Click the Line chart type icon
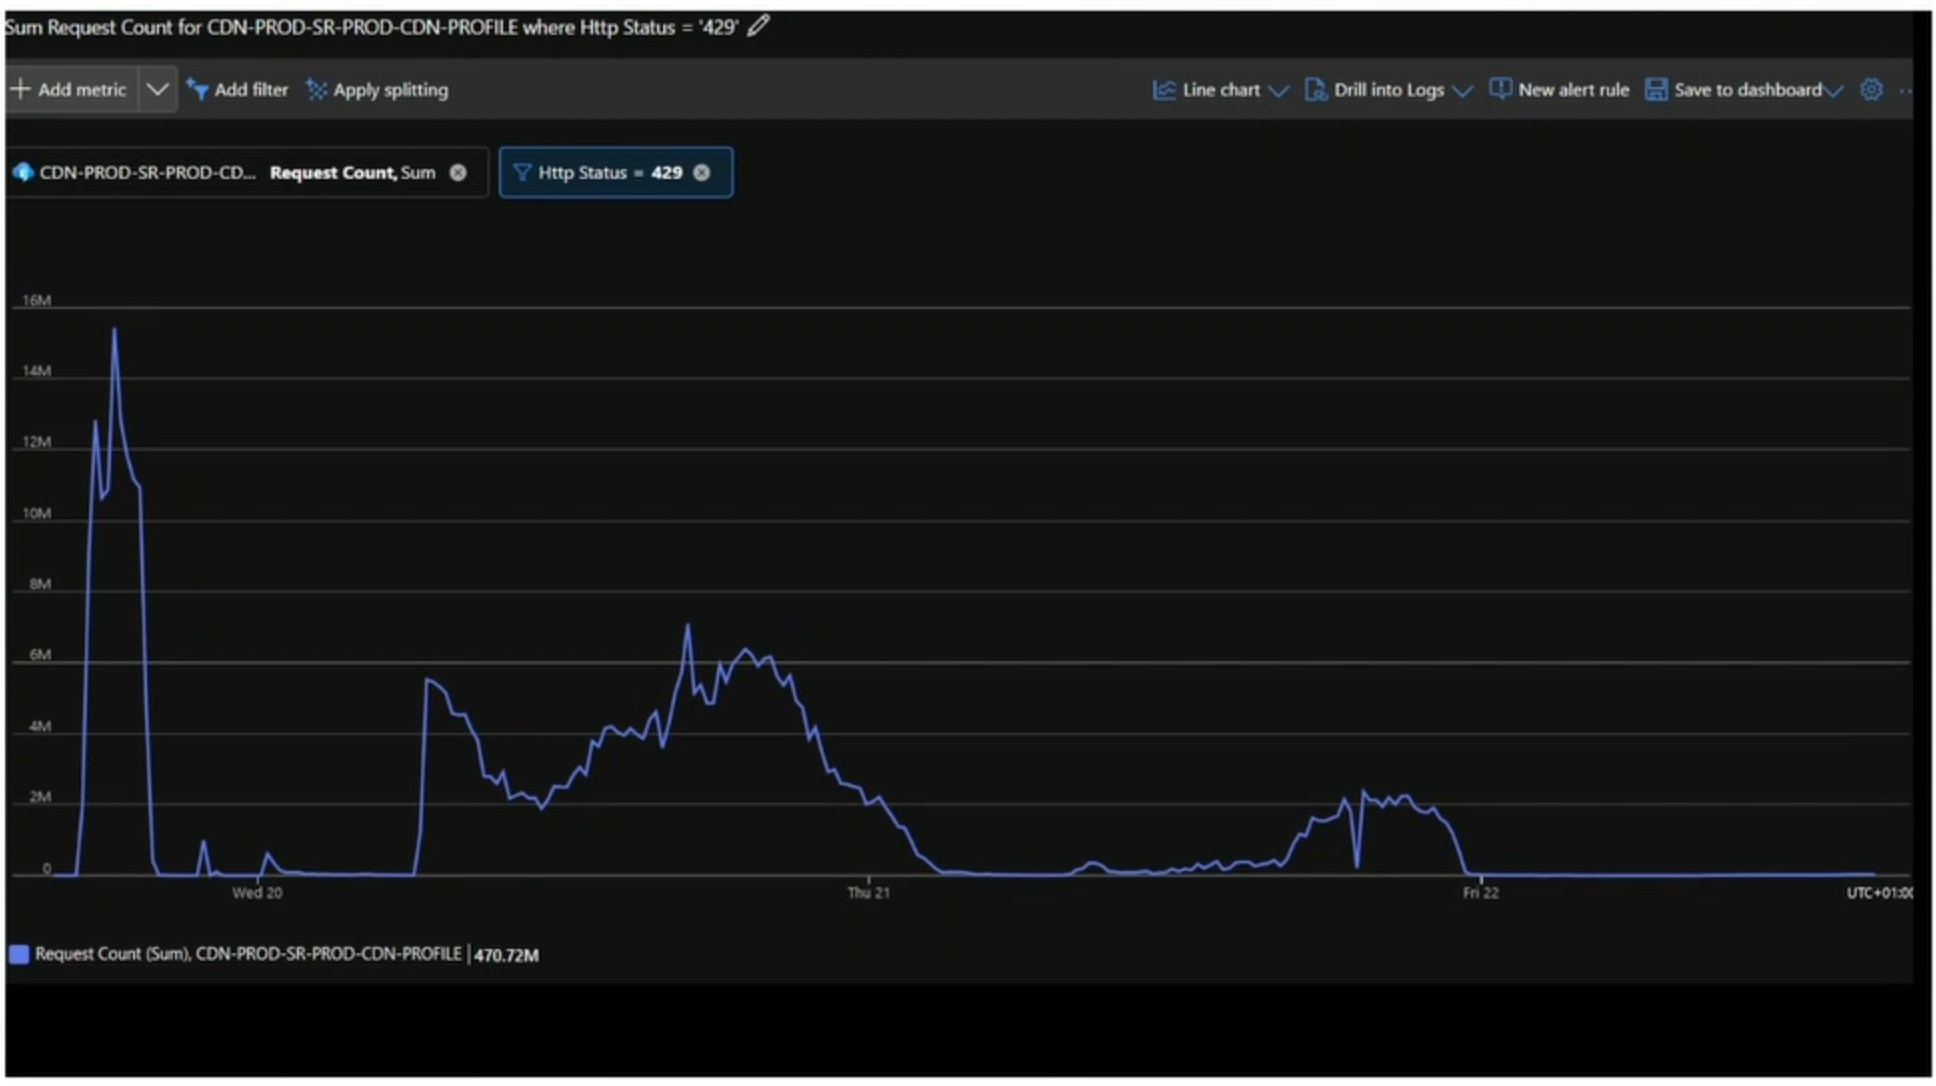 [x=1164, y=90]
